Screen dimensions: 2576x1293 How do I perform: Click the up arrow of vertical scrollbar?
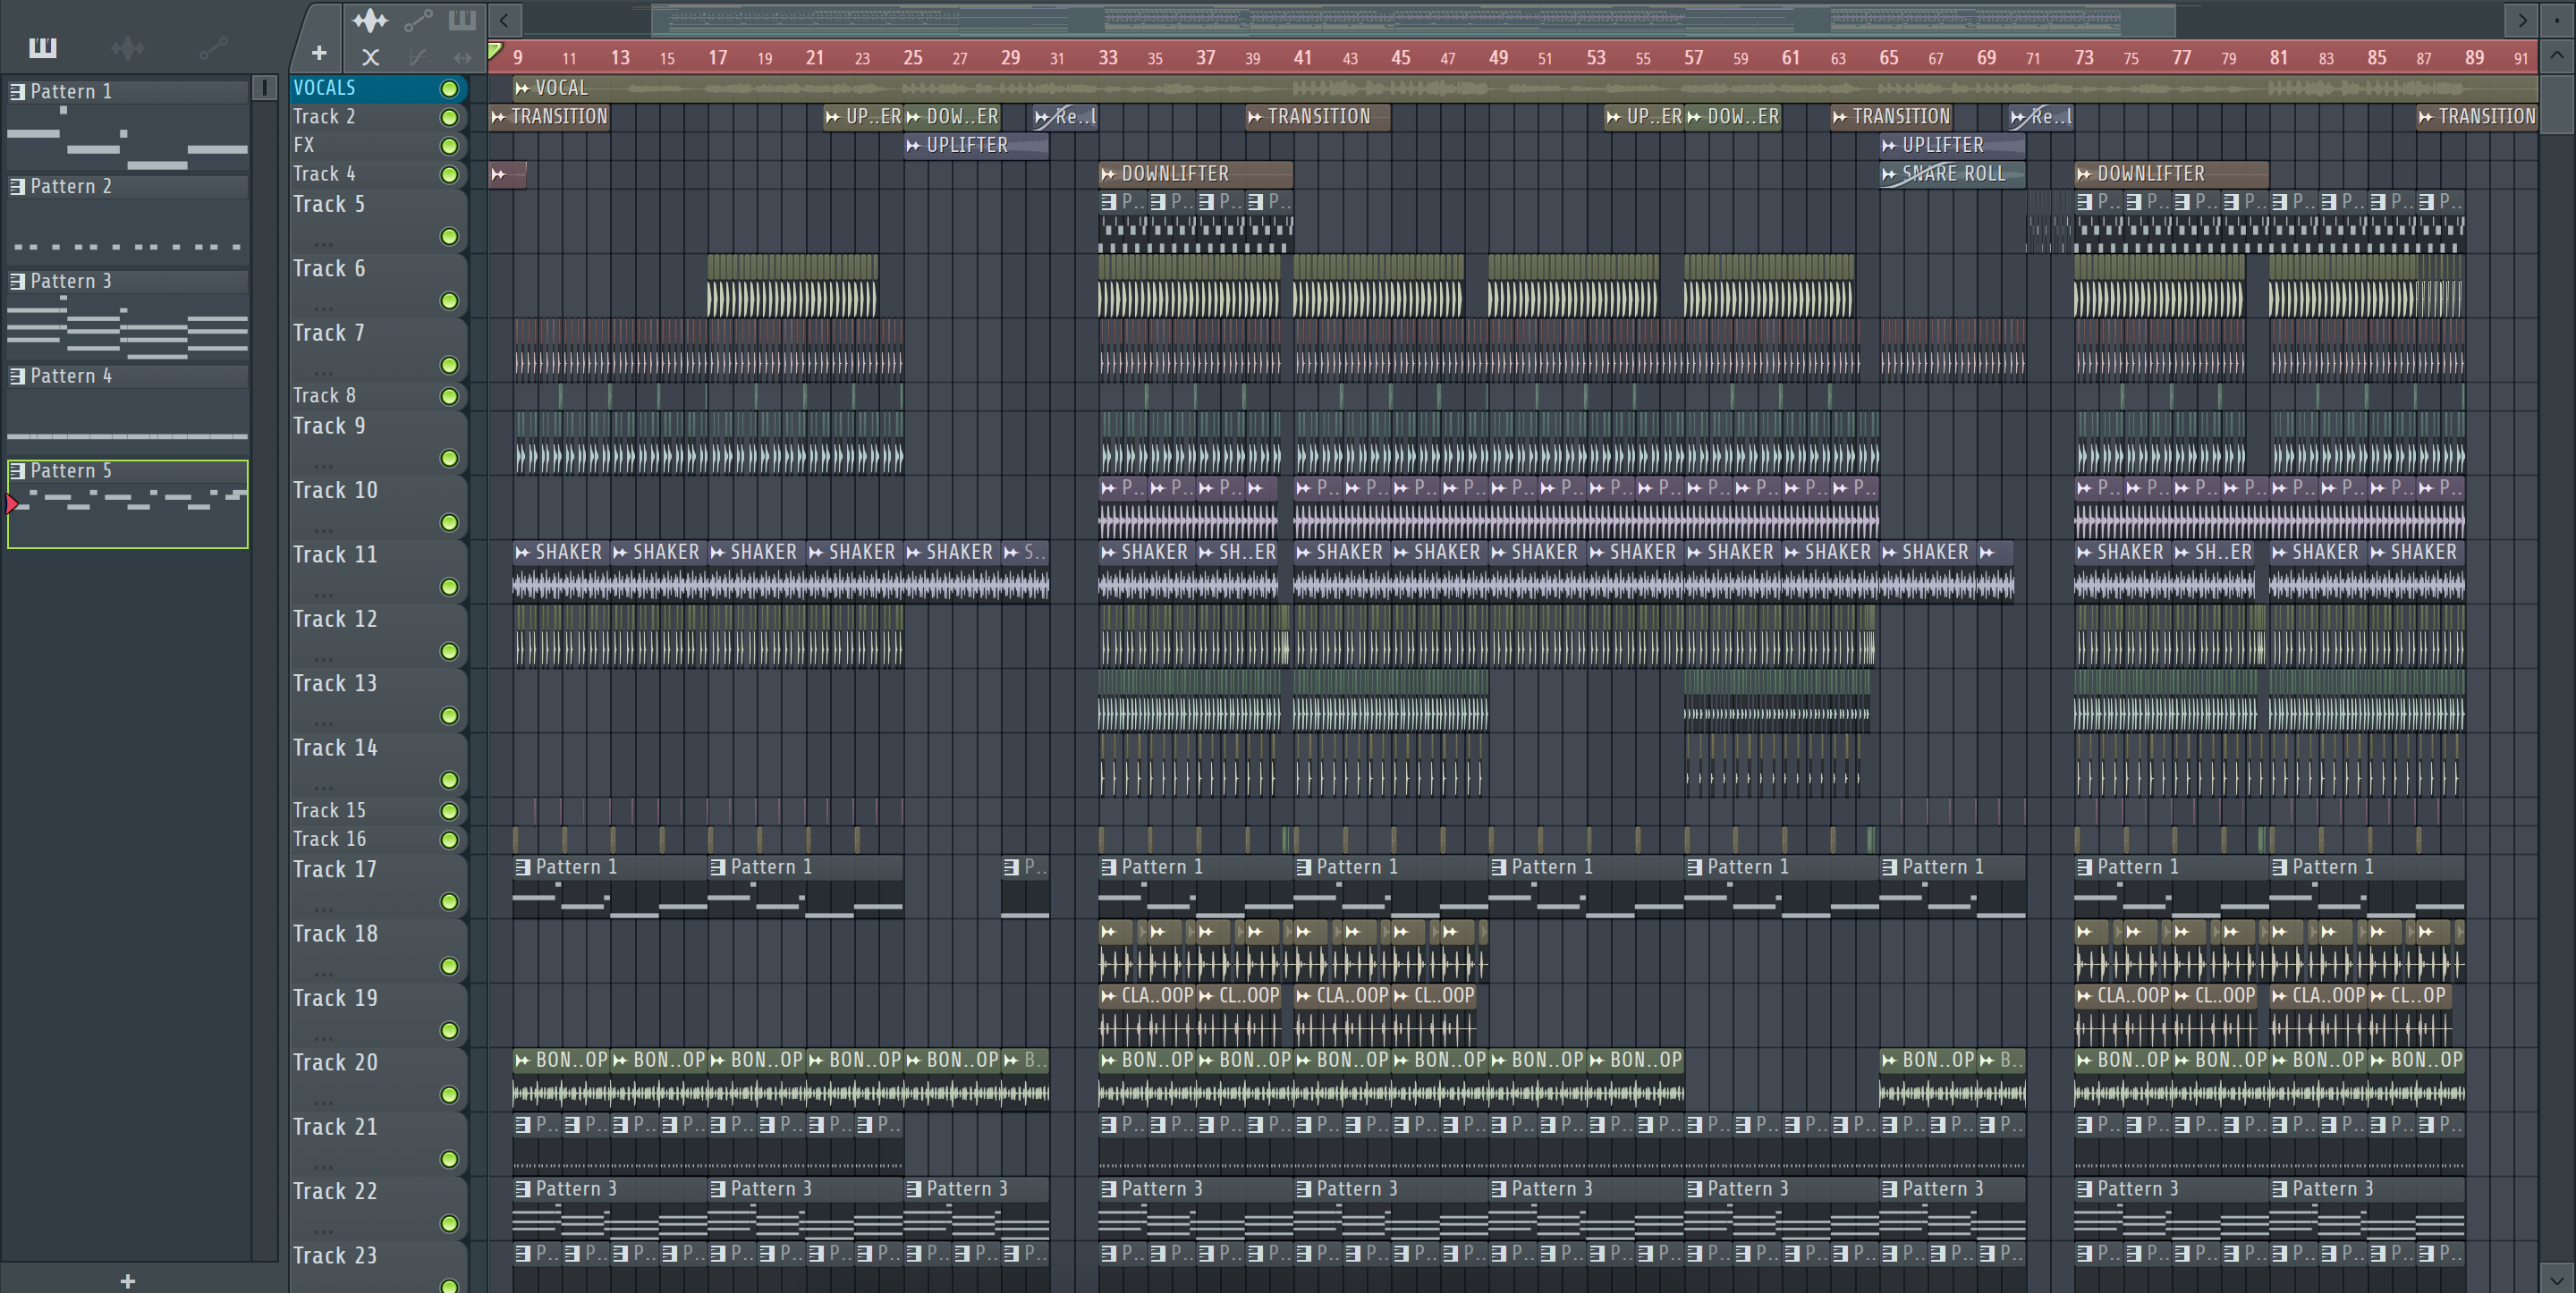click(x=2556, y=55)
